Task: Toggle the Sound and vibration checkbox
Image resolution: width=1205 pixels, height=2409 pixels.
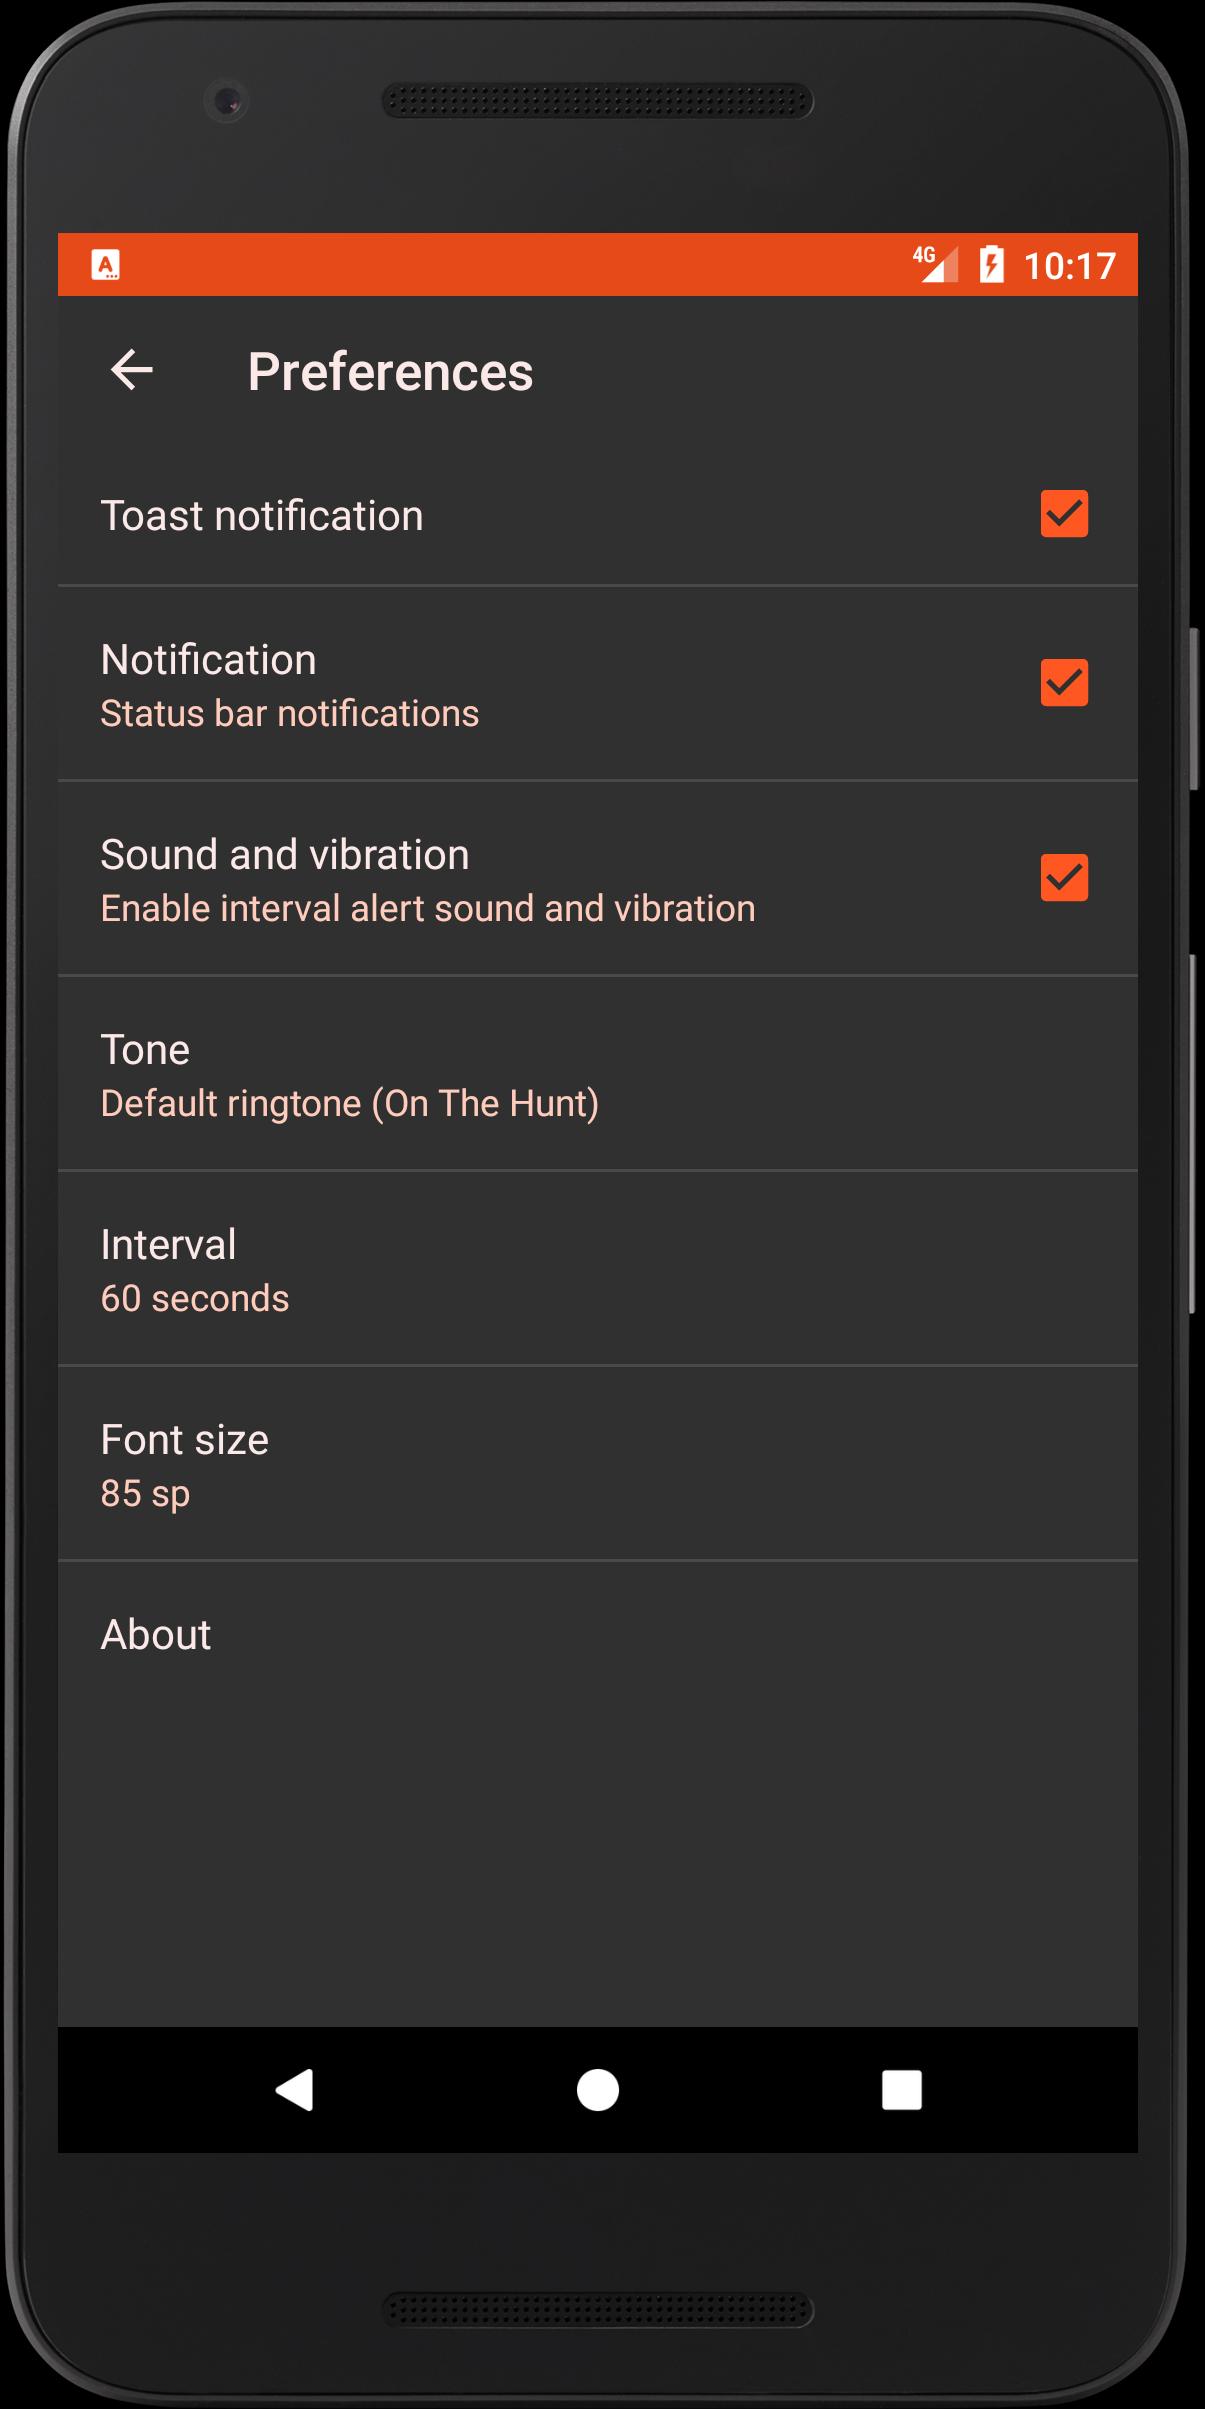Action: coord(1064,878)
